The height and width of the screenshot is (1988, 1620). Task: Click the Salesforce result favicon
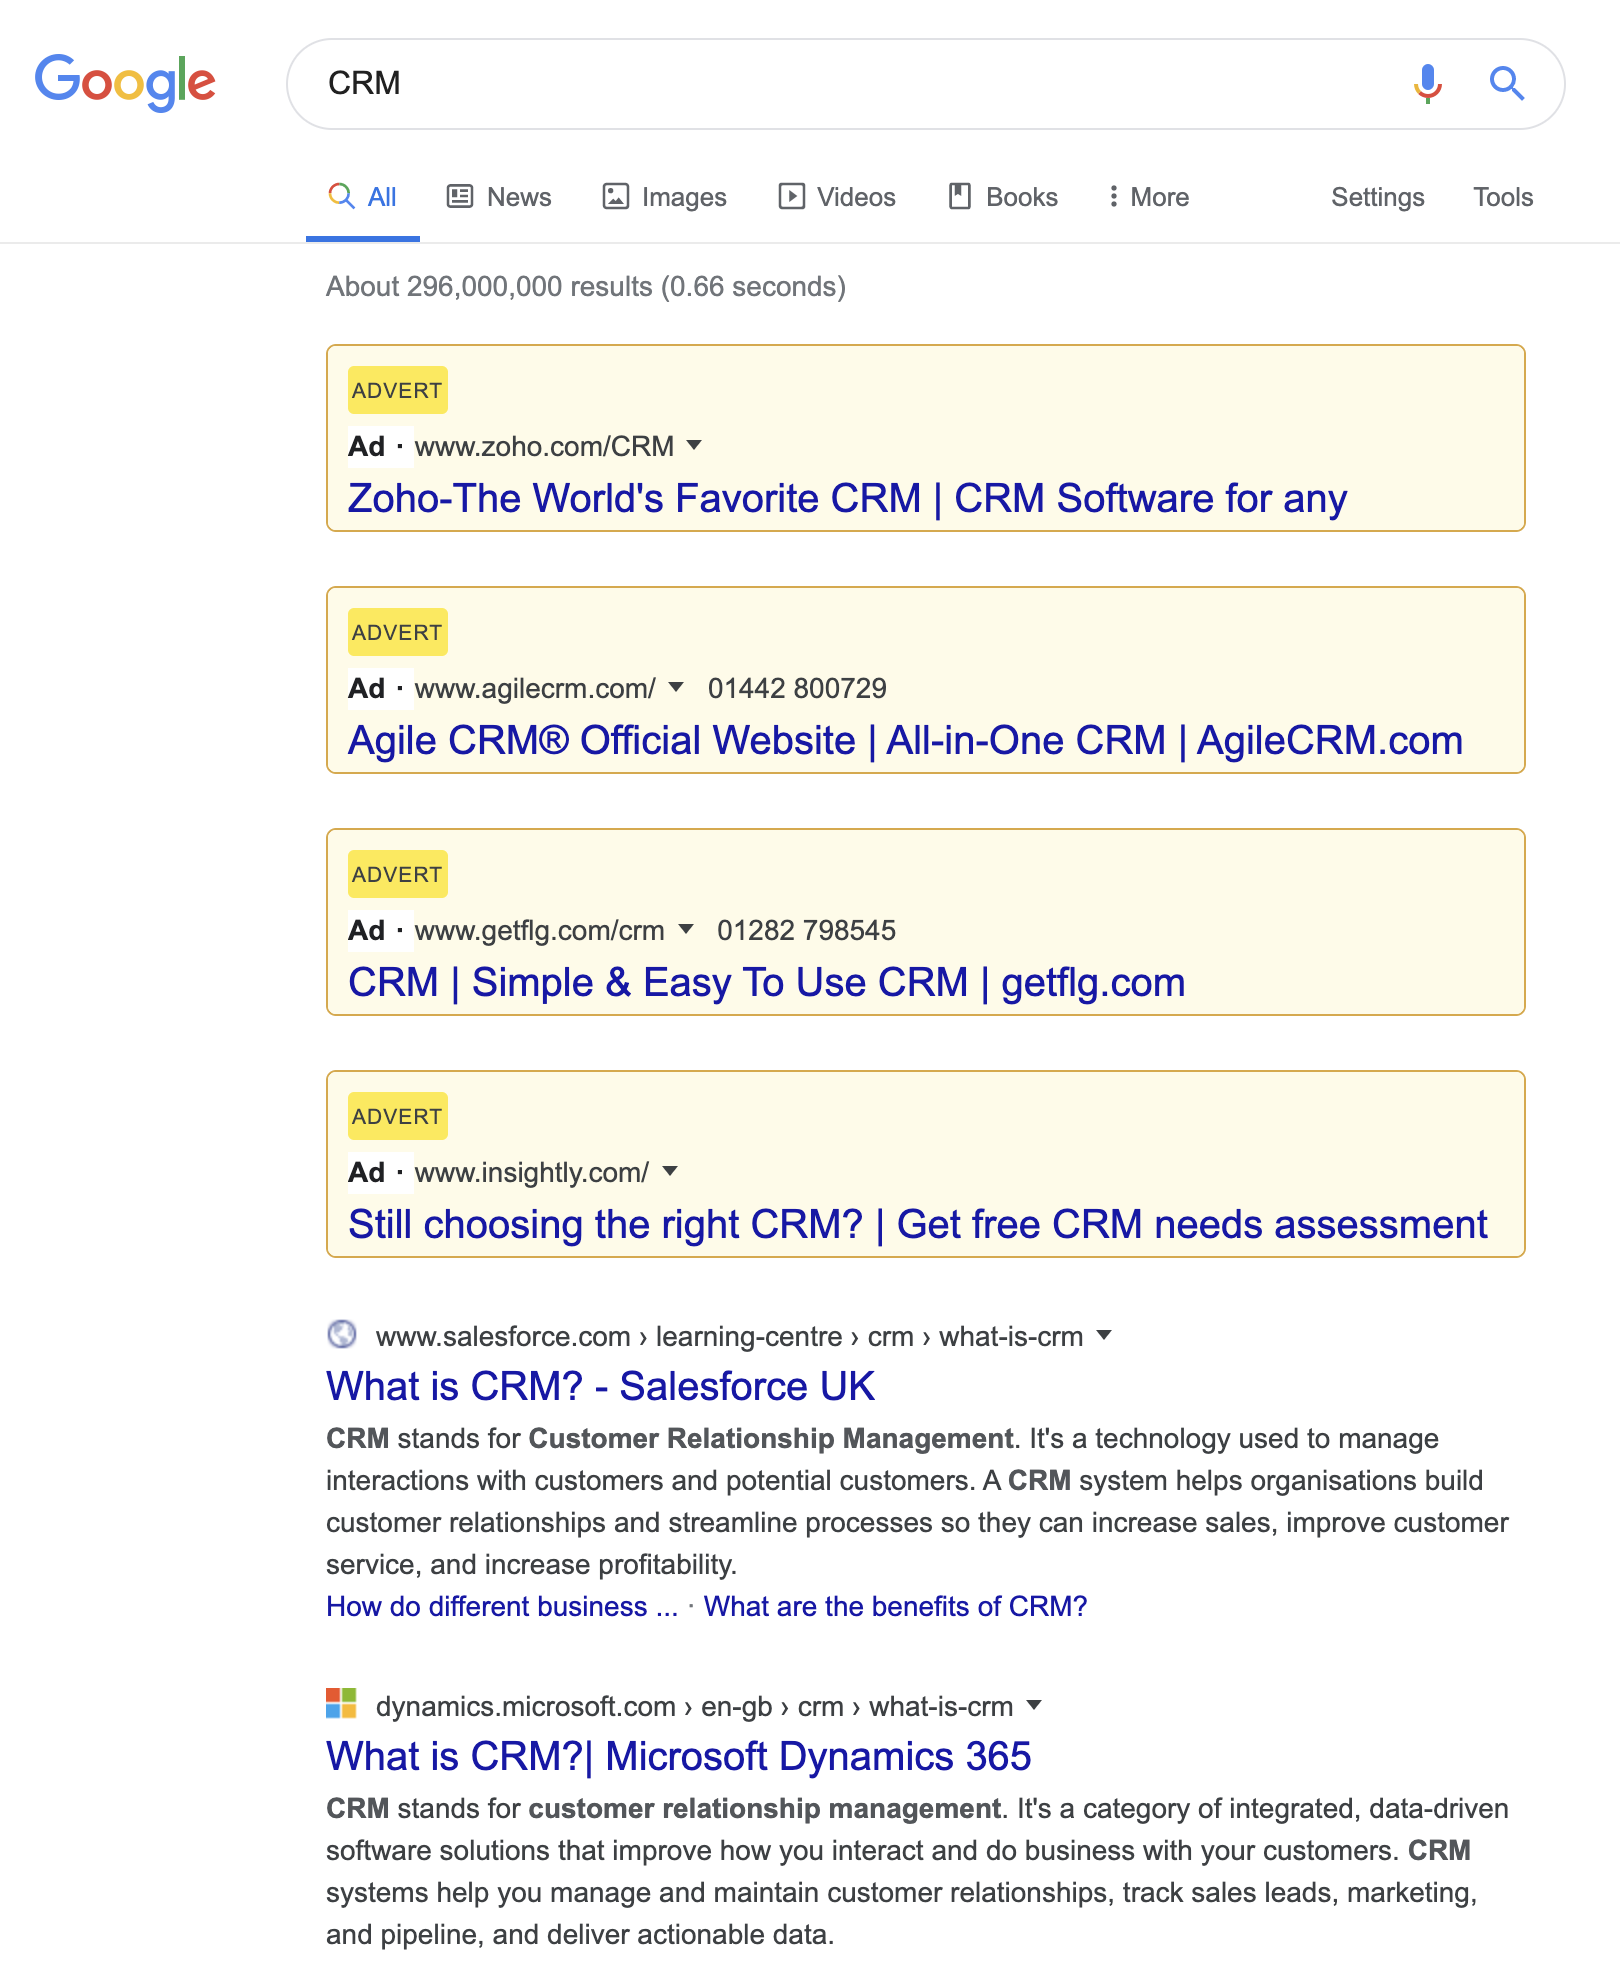pyautogui.click(x=342, y=1334)
